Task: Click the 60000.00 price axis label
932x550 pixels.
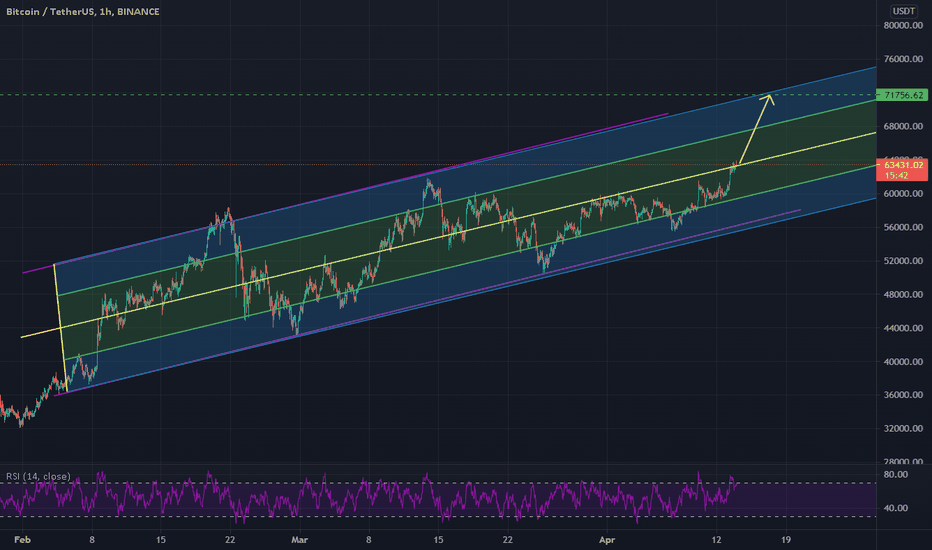Action: [x=903, y=193]
